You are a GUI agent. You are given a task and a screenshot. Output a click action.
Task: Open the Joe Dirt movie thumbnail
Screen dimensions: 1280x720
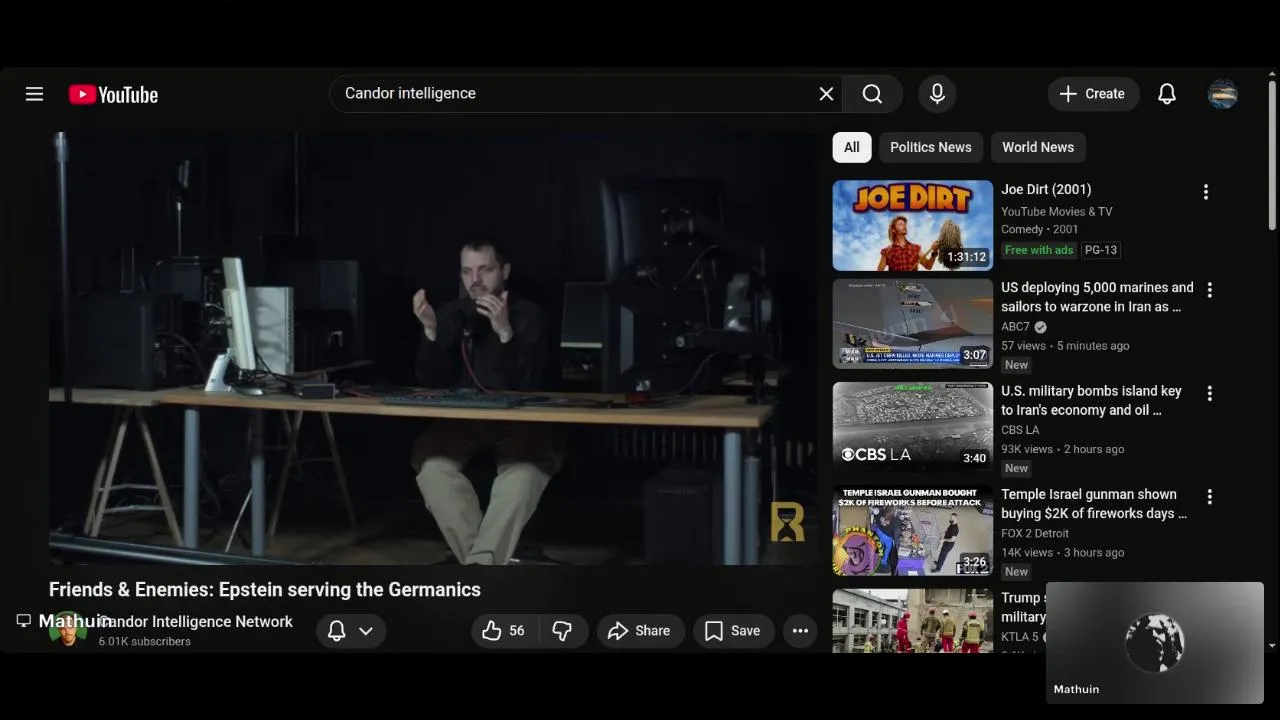(913, 225)
